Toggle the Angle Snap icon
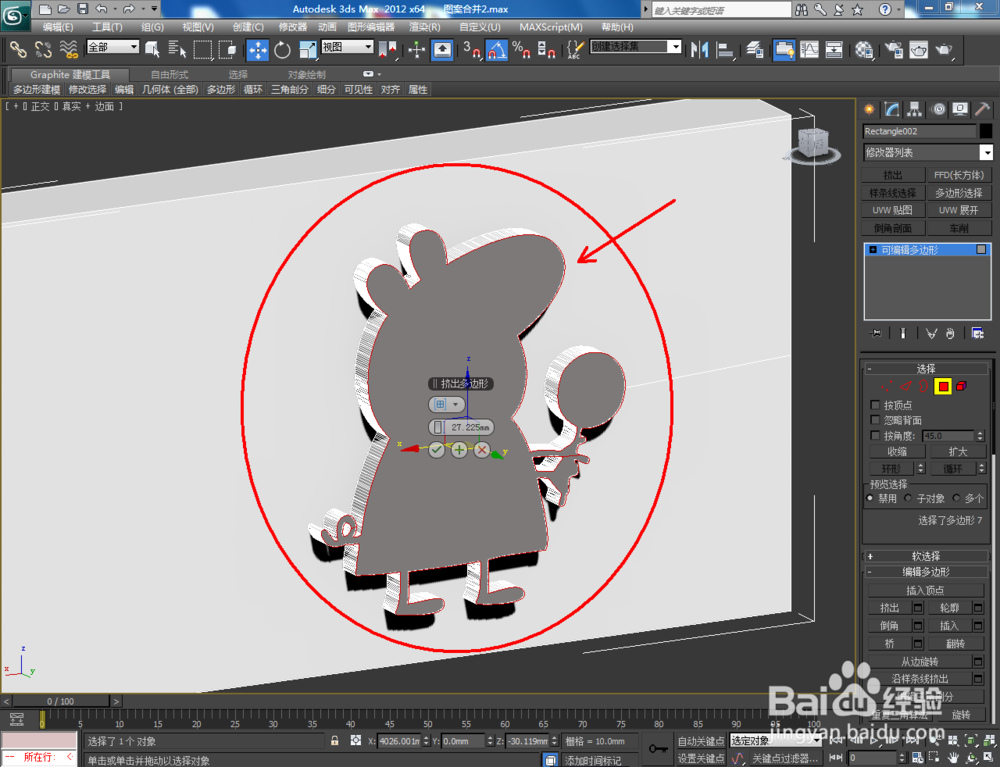Image resolution: width=1000 pixels, height=767 pixels. click(x=497, y=49)
